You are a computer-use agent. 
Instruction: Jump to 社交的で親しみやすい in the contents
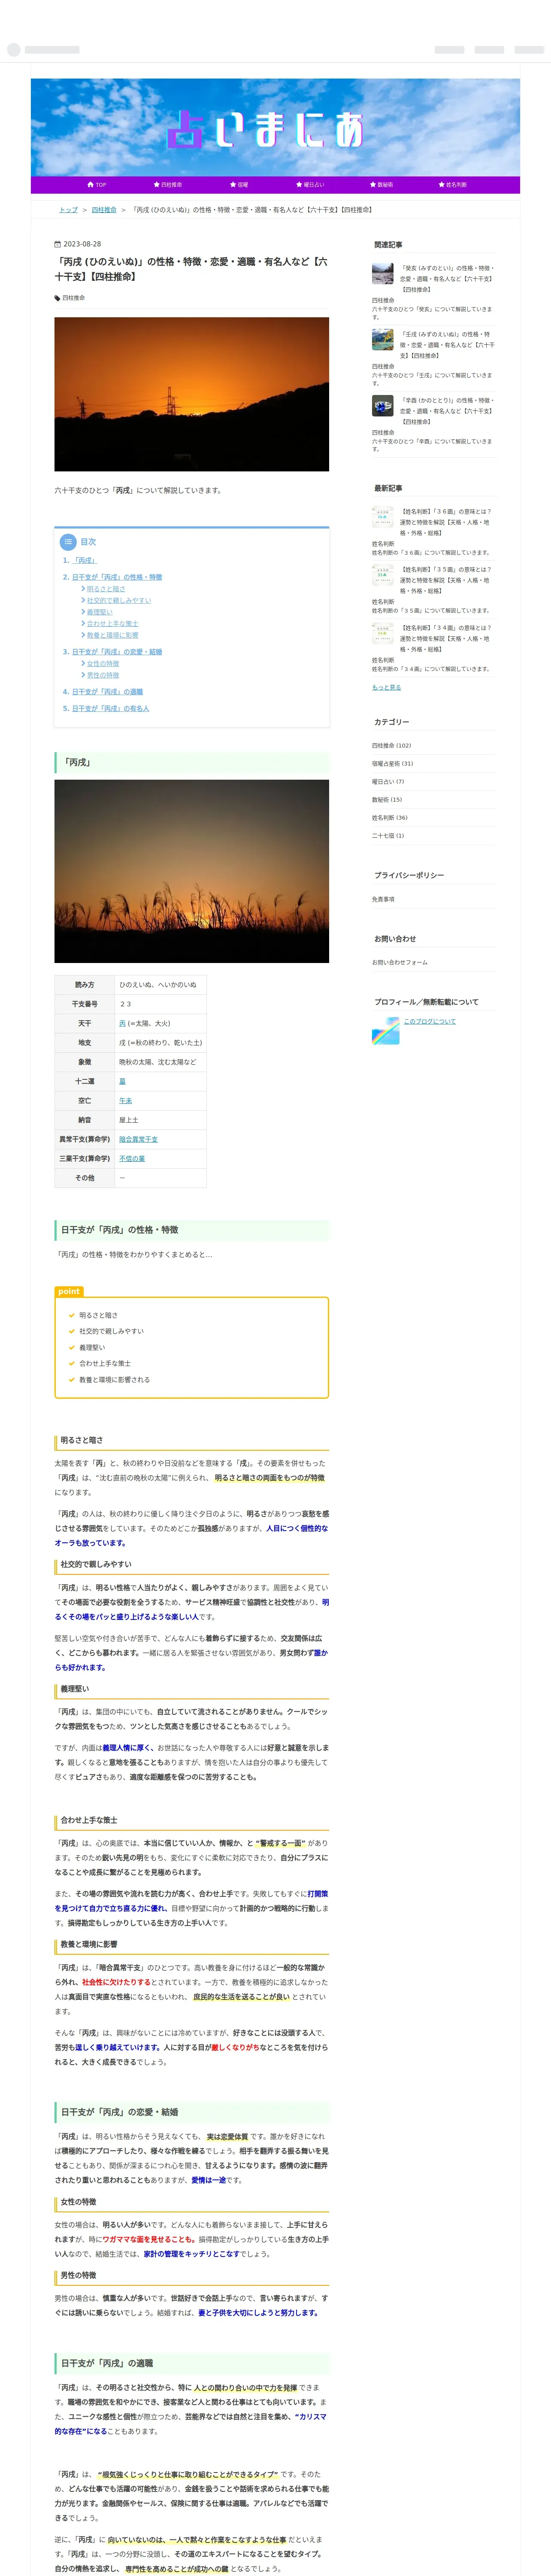click(x=118, y=601)
